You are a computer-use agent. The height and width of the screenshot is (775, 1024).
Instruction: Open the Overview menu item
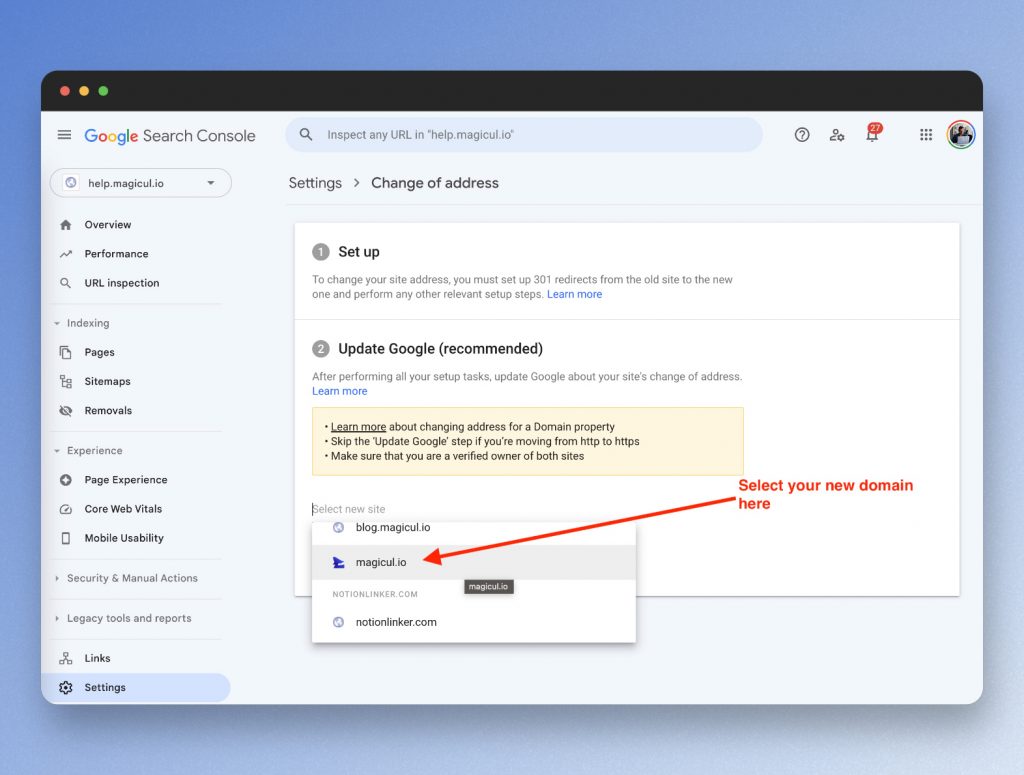point(108,225)
